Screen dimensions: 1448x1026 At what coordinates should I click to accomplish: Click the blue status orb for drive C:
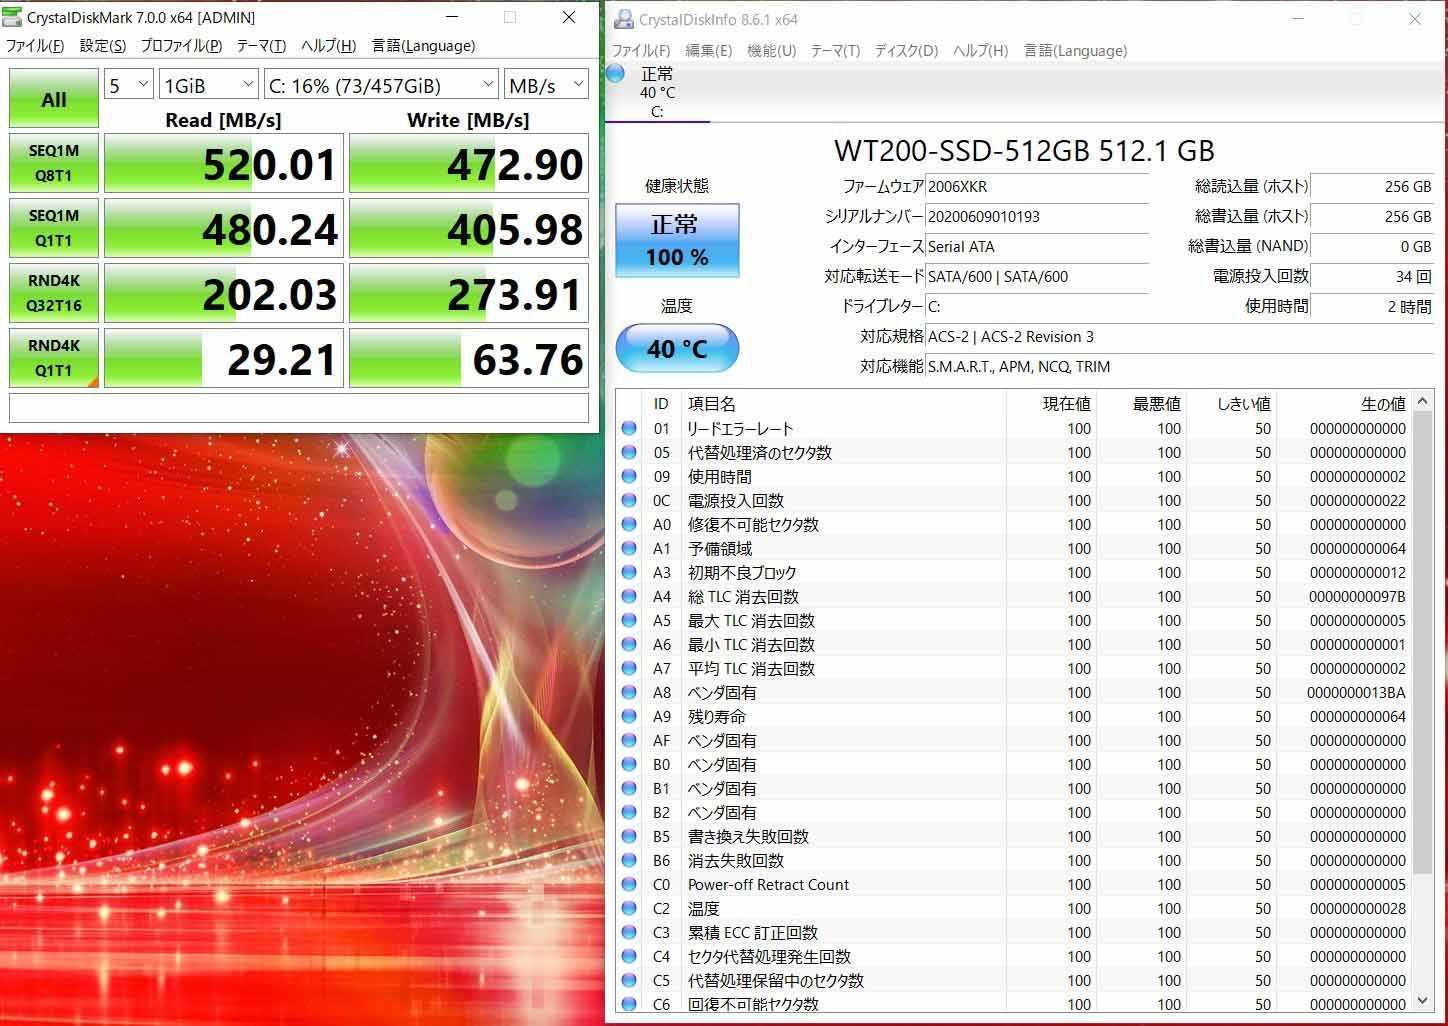[616, 73]
